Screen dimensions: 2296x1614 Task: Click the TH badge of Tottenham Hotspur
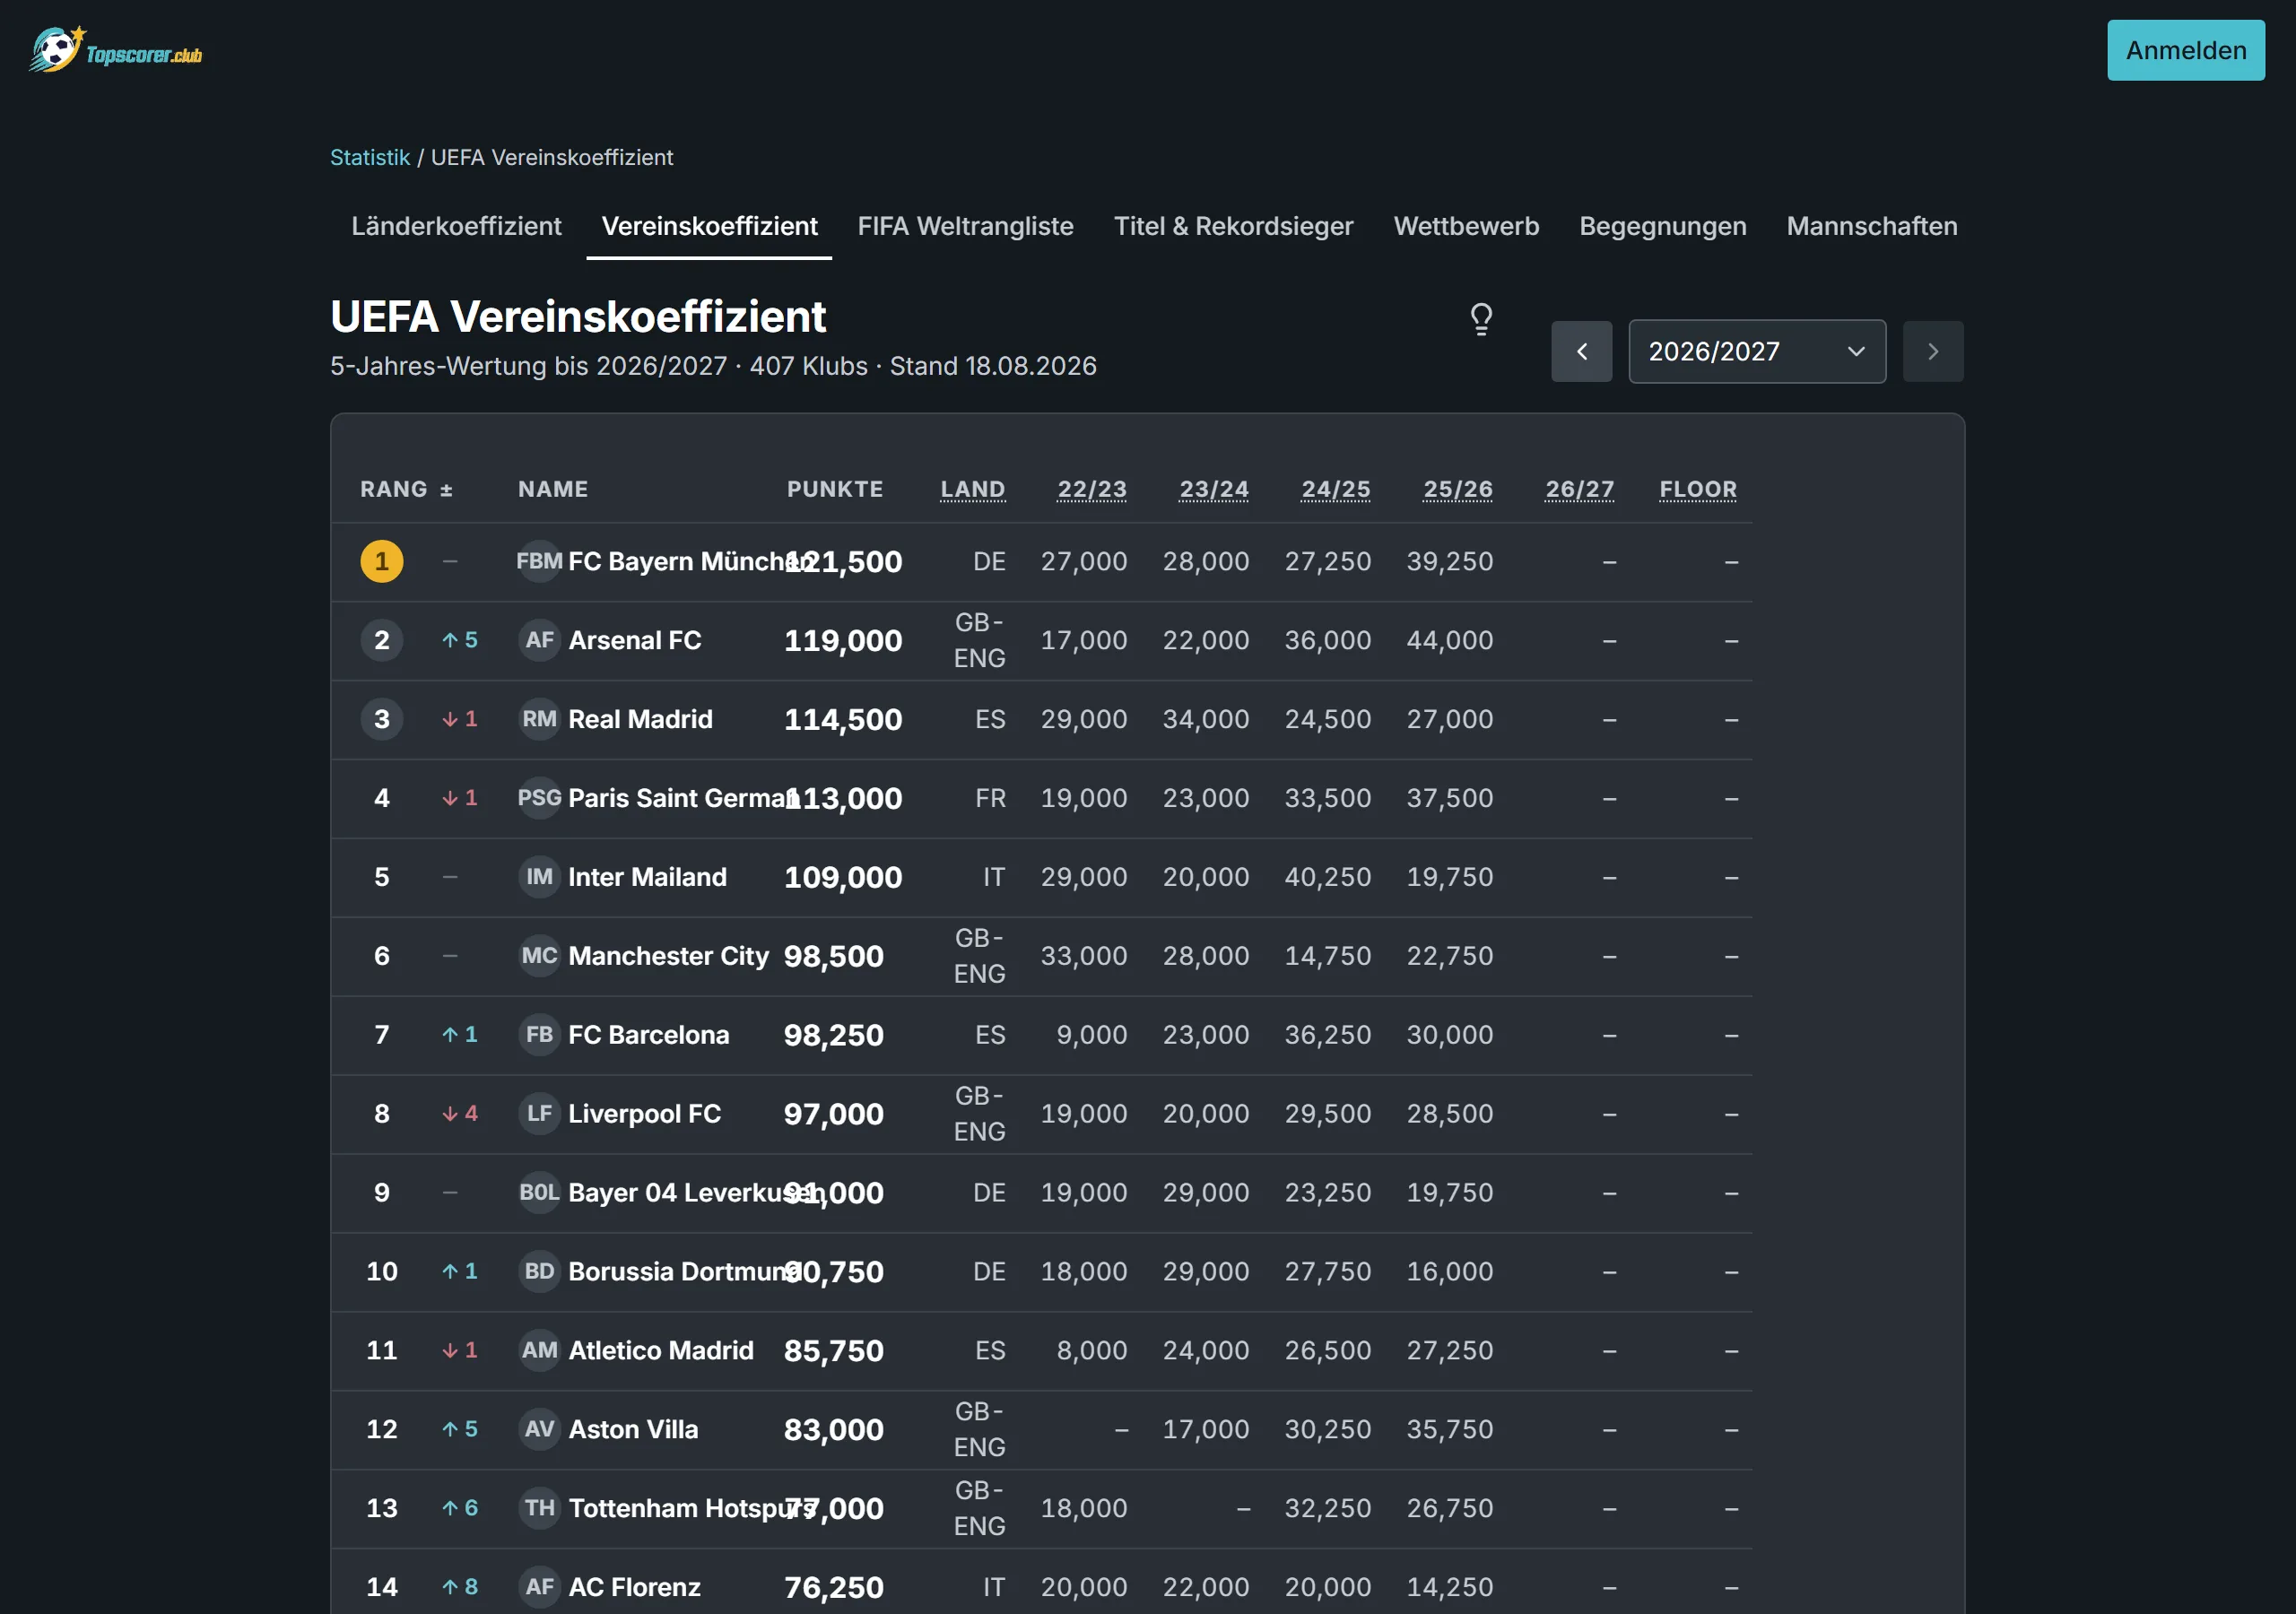pyautogui.click(x=539, y=1509)
